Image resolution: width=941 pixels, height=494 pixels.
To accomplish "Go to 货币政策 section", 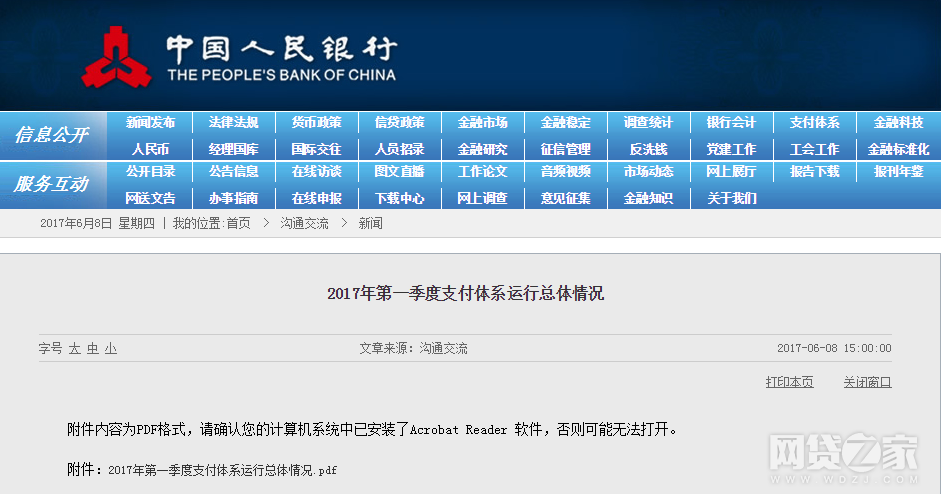I will click(316, 123).
